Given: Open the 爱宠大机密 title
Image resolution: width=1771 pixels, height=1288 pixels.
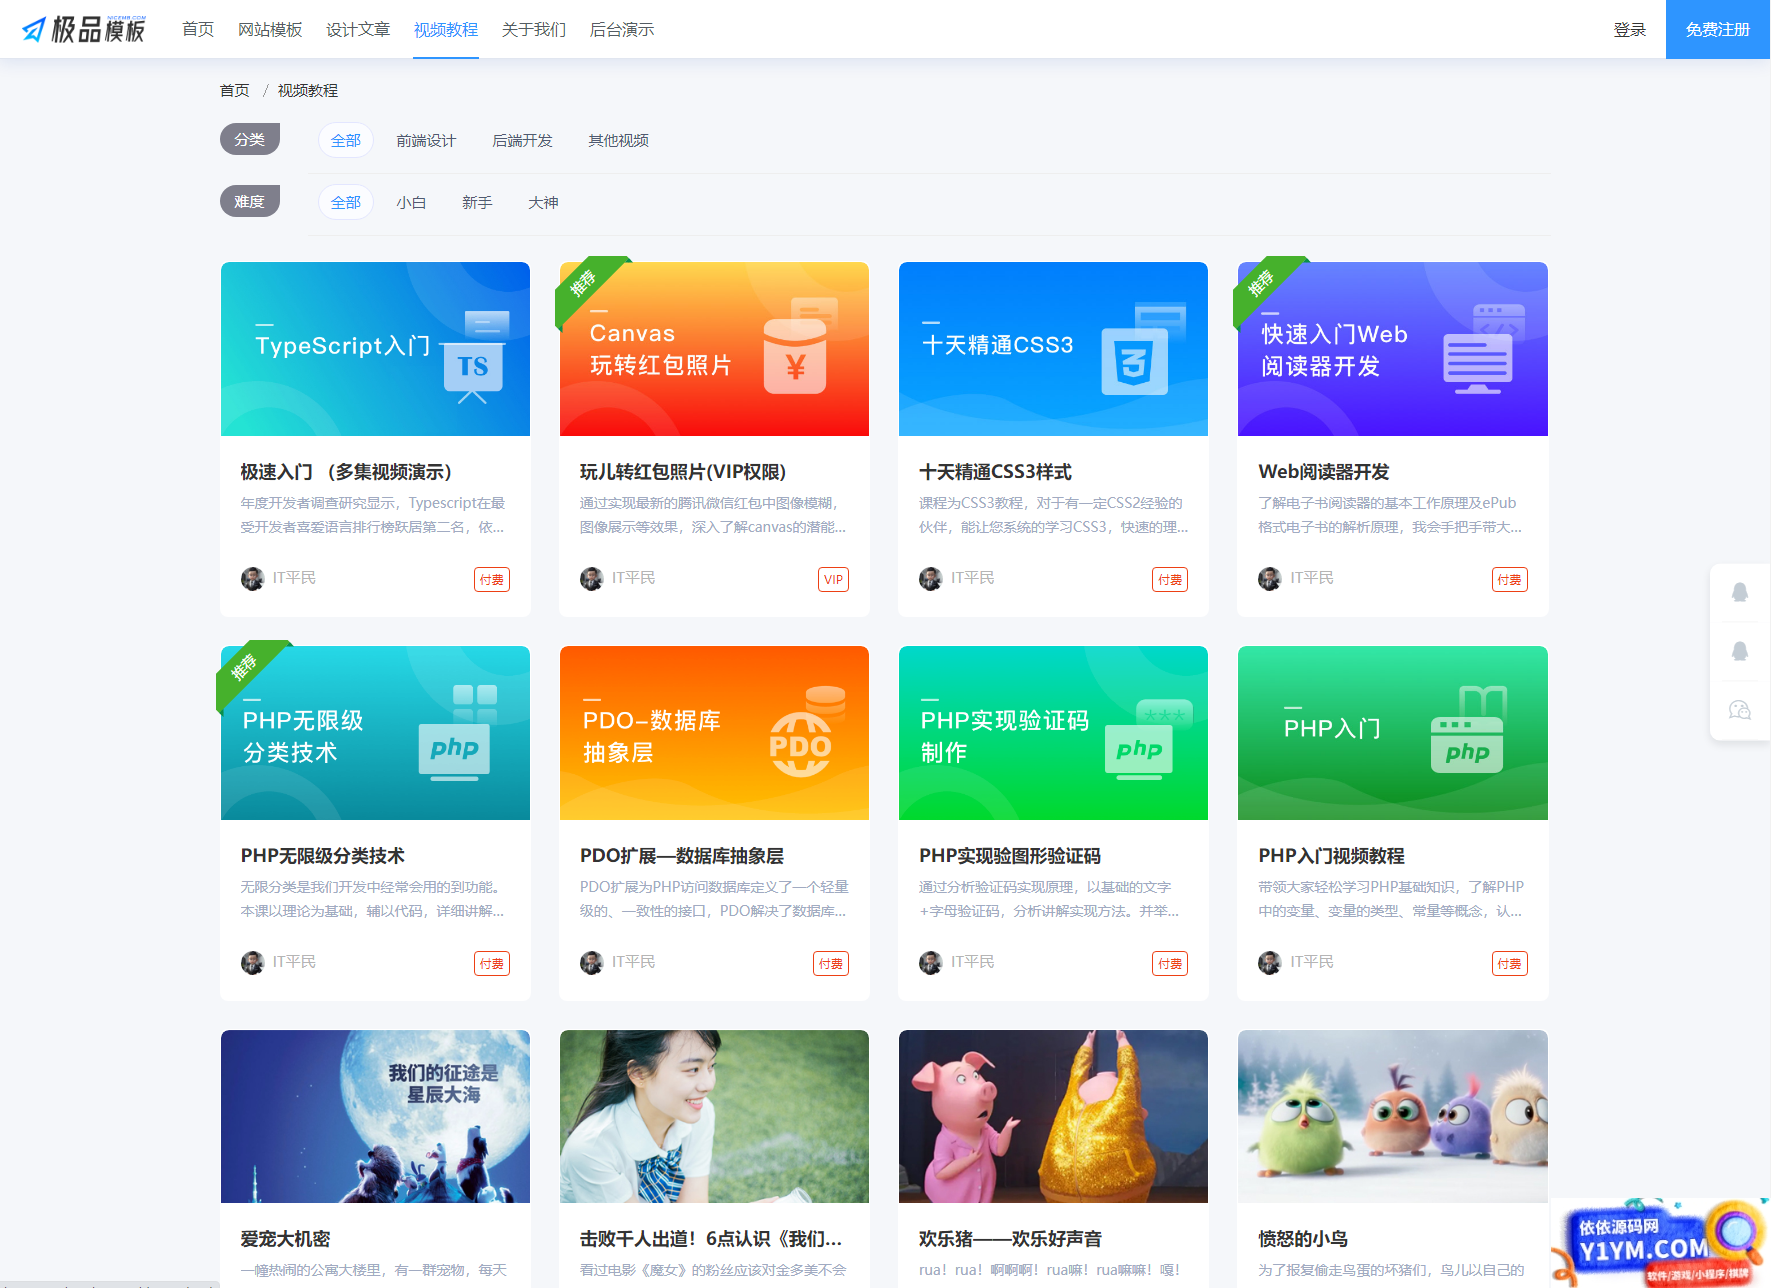Looking at the screenshot, I should (x=285, y=1239).
